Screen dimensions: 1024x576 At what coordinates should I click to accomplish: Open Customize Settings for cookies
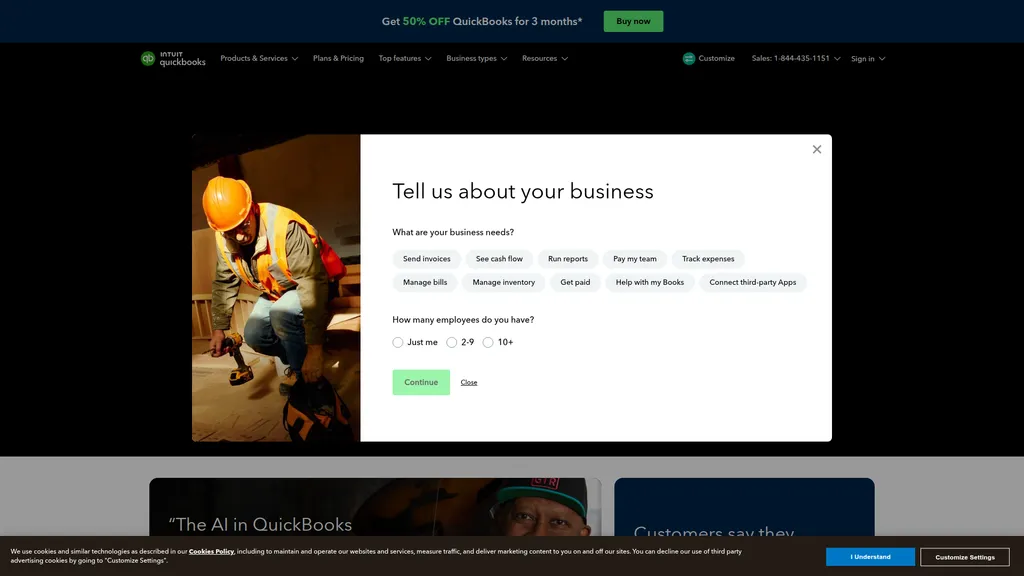pyautogui.click(x=965, y=557)
